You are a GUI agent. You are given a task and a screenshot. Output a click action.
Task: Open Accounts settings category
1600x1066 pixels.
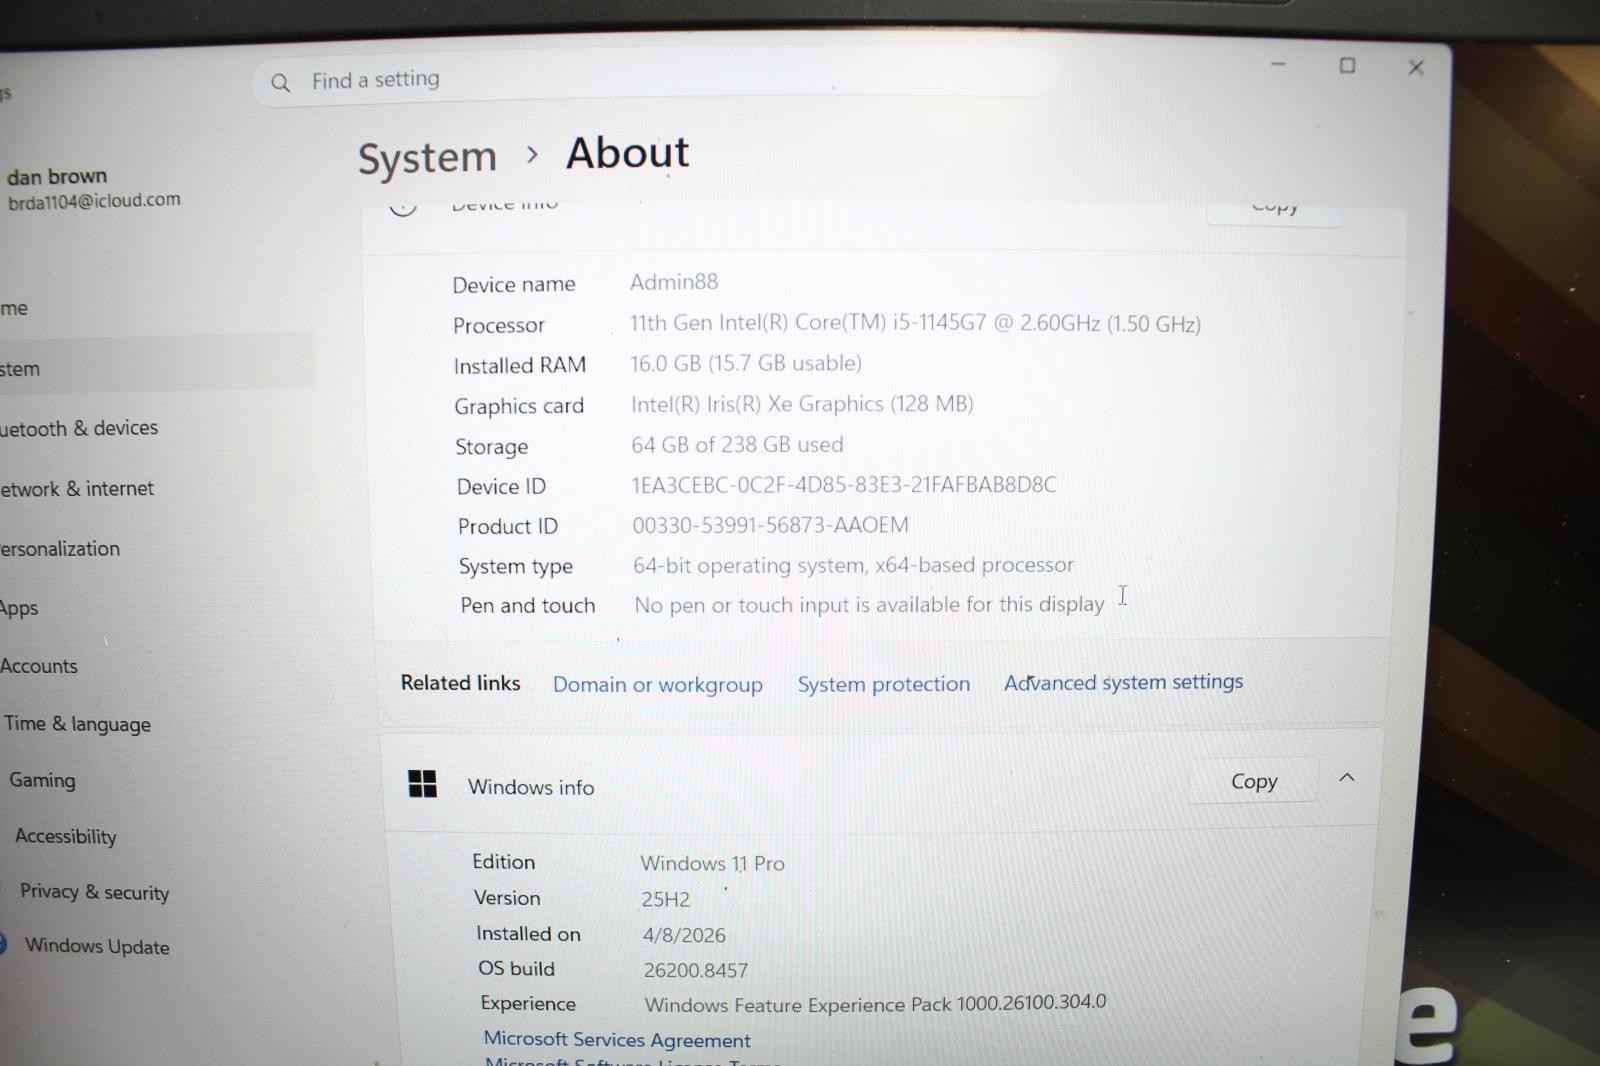[x=39, y=666]
